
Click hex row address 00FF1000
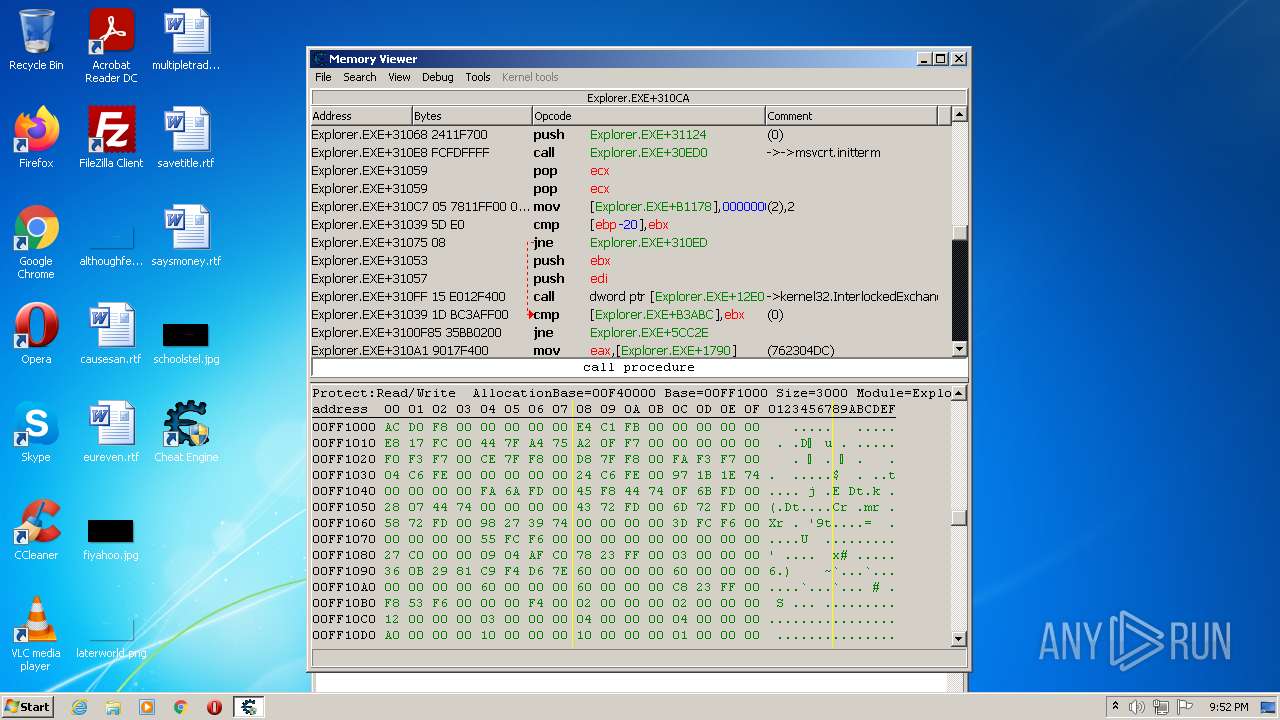click(x=344, y=427)
